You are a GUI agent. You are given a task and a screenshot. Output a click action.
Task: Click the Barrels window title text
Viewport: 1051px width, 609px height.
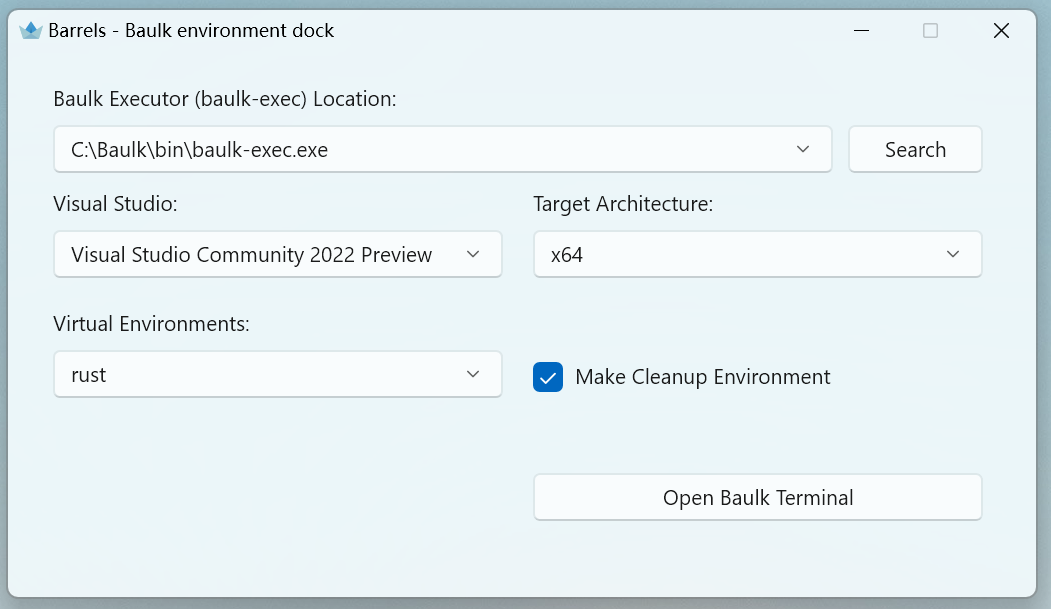click(x=191, y=31)
